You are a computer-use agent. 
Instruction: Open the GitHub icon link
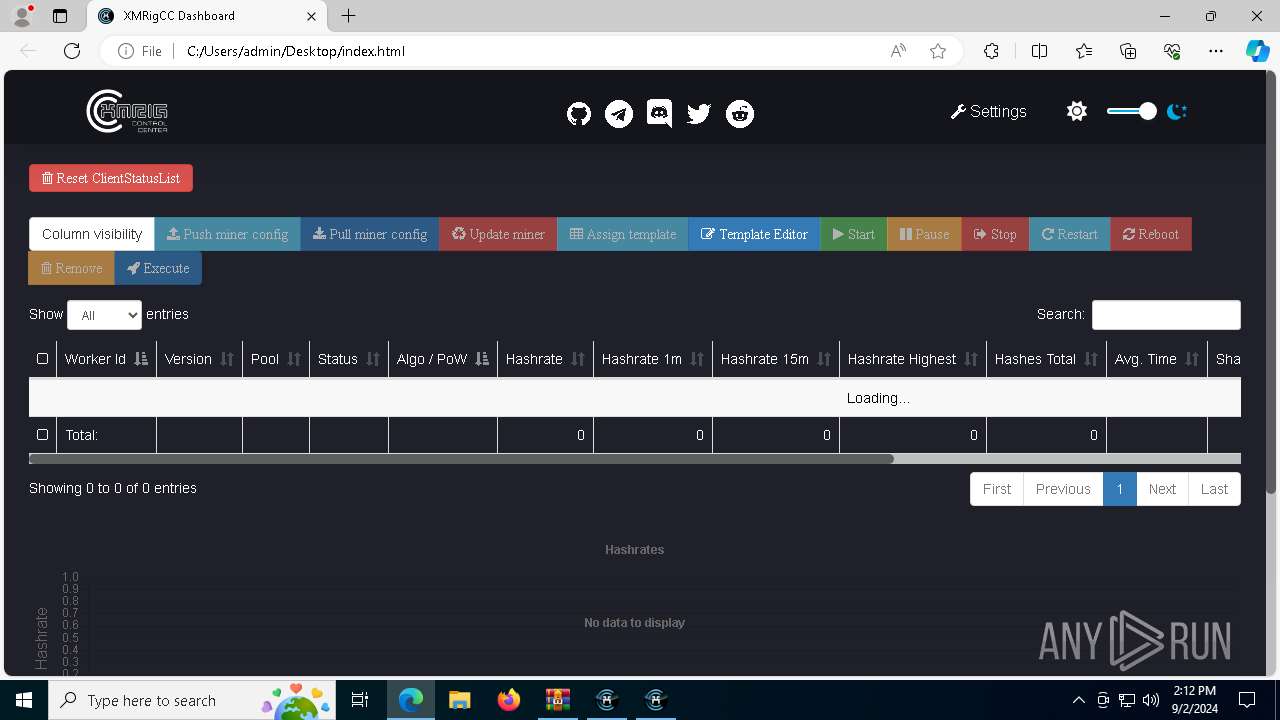pyautogui.click(x=579, y=114)
